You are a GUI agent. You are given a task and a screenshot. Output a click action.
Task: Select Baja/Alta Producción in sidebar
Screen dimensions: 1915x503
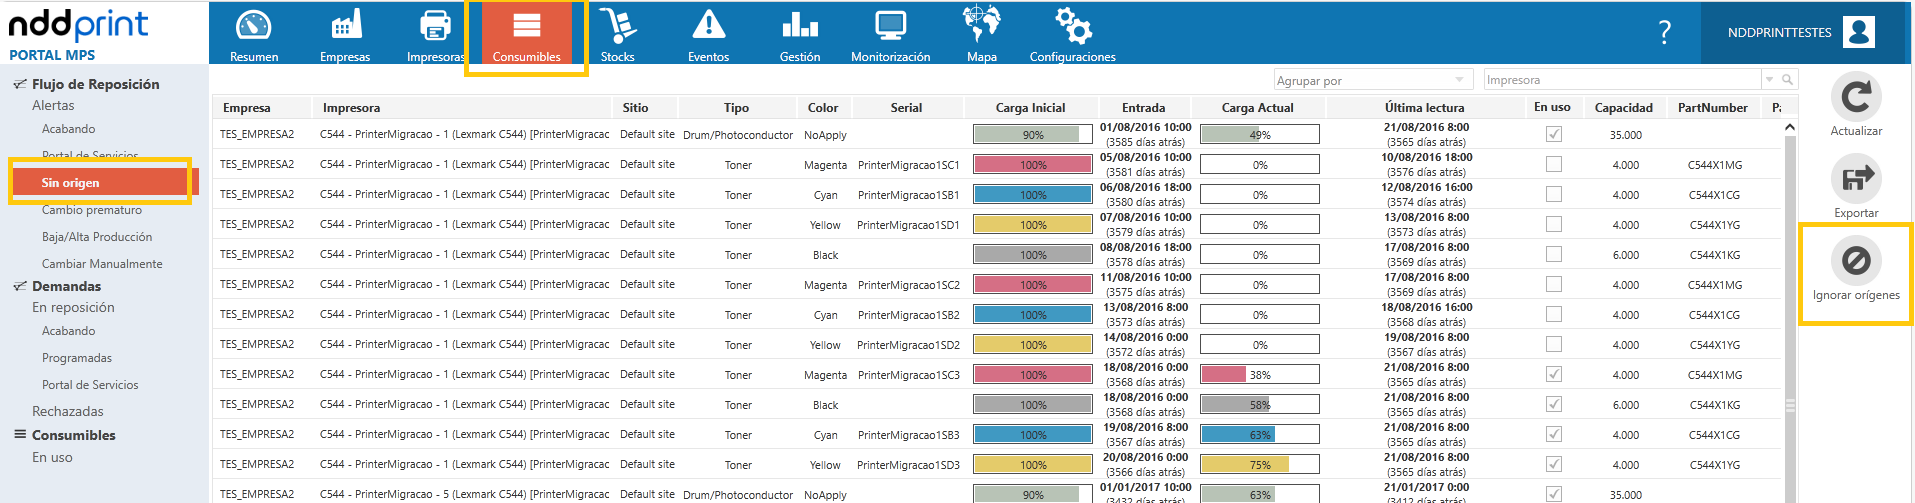pos(97,237)
